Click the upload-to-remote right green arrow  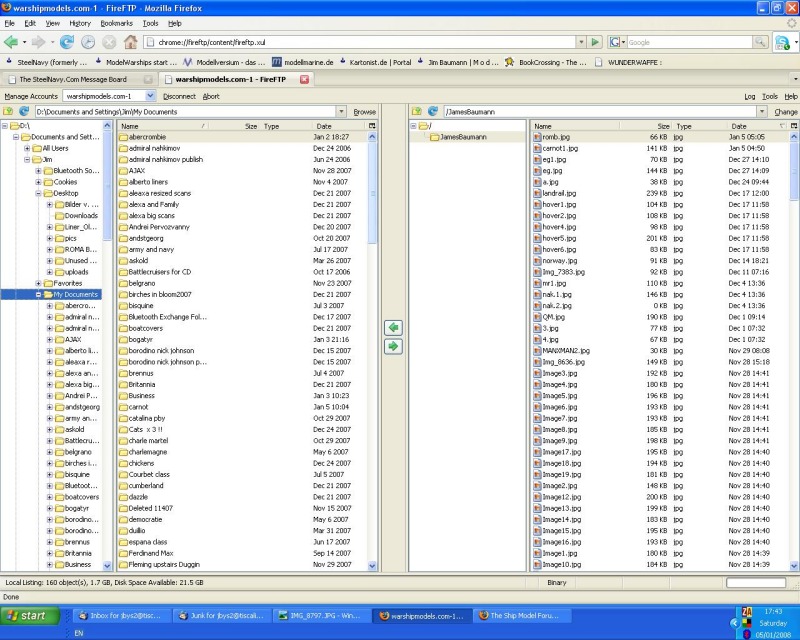click(x=393, y=346)
